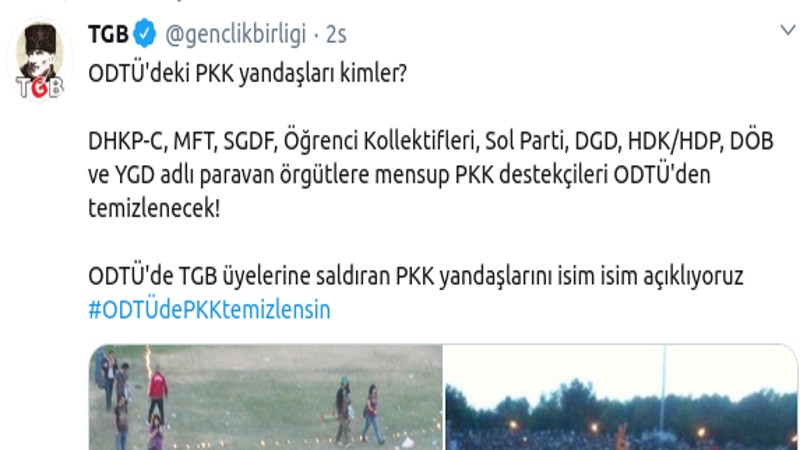The image size is (800, 450).
Task: Open the right photo of crowd and trees
Action: 621,397
